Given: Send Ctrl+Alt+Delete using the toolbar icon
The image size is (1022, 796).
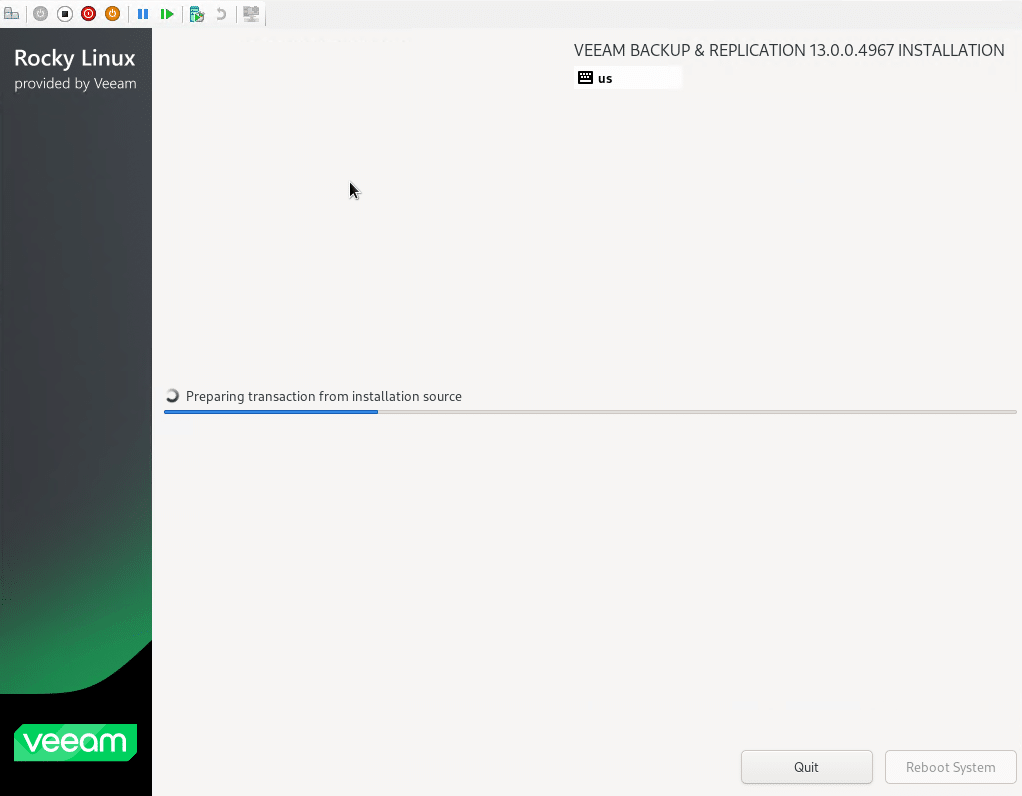Looking at the screenshot, I should point(12,14).
